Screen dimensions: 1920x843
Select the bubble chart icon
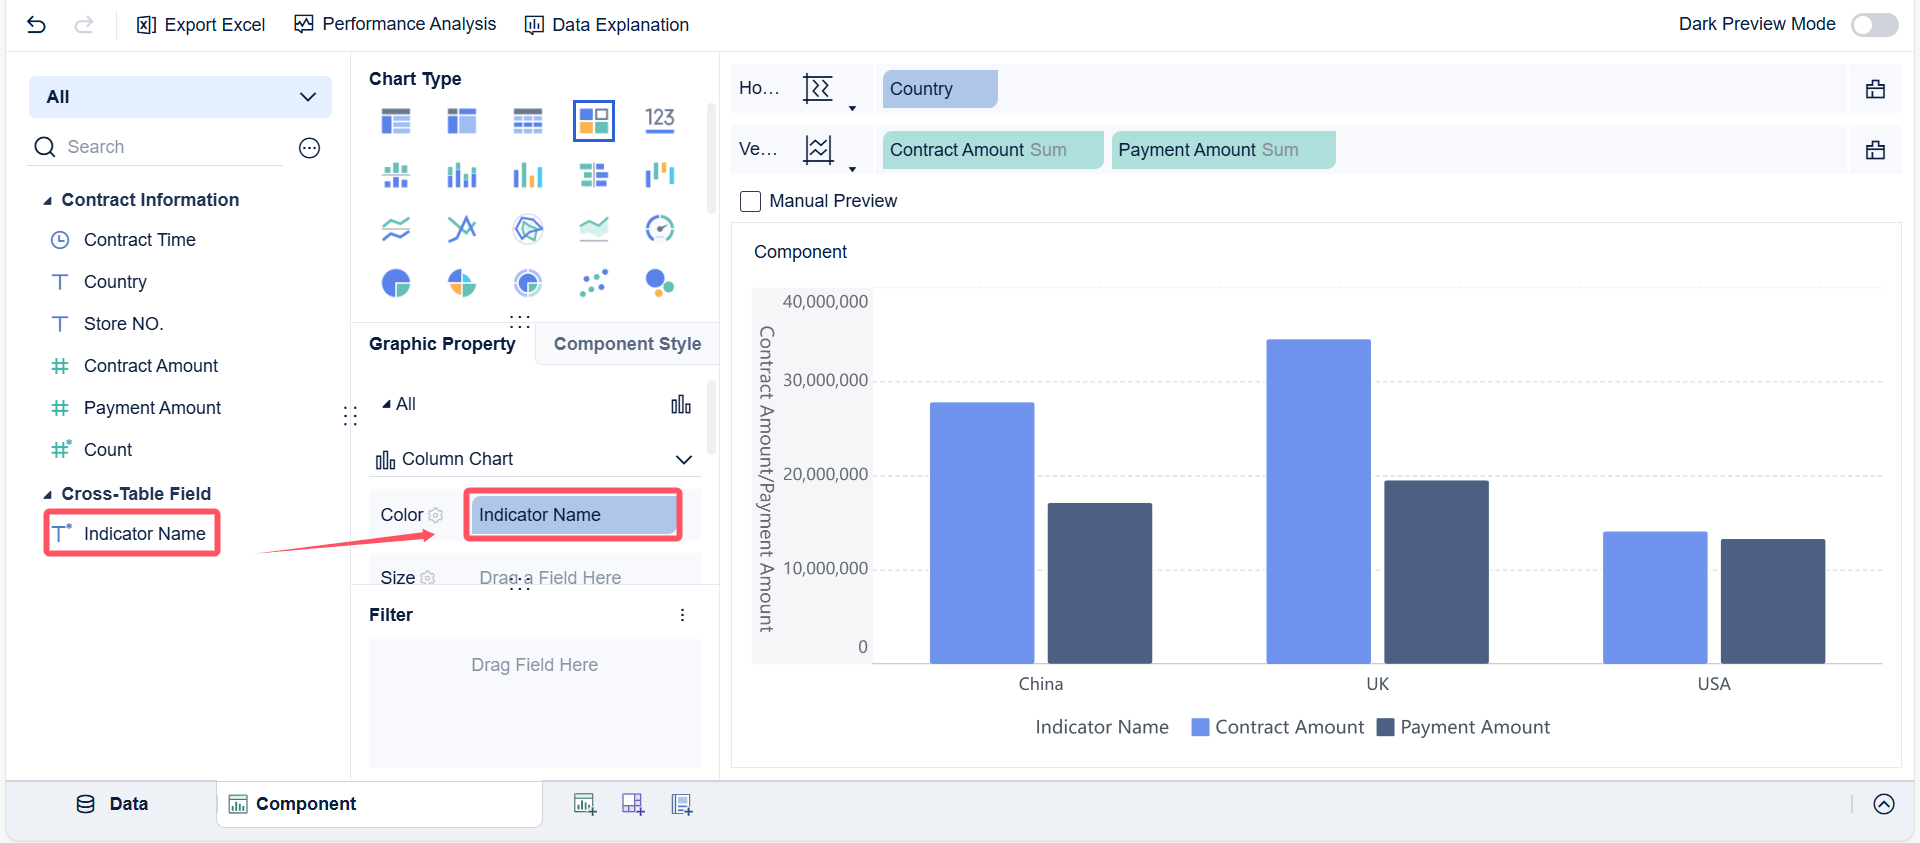[x=660, y=283]
